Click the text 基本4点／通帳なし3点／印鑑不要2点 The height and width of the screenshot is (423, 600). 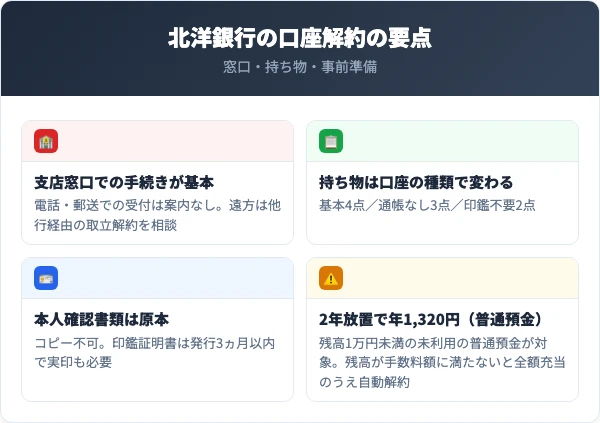click(x=427, y=206)
